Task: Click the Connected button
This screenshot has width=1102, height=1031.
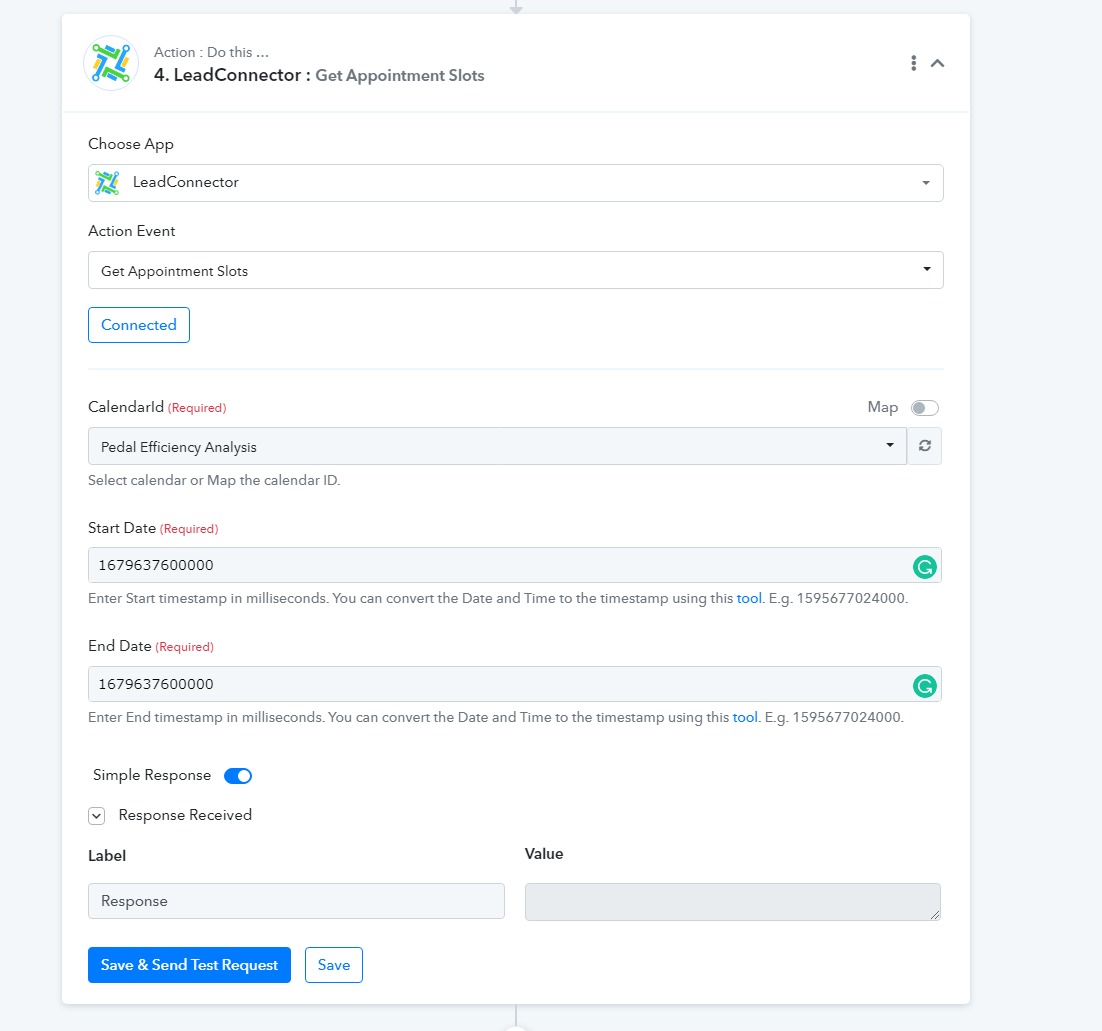Action: click(x=138, y=325)
